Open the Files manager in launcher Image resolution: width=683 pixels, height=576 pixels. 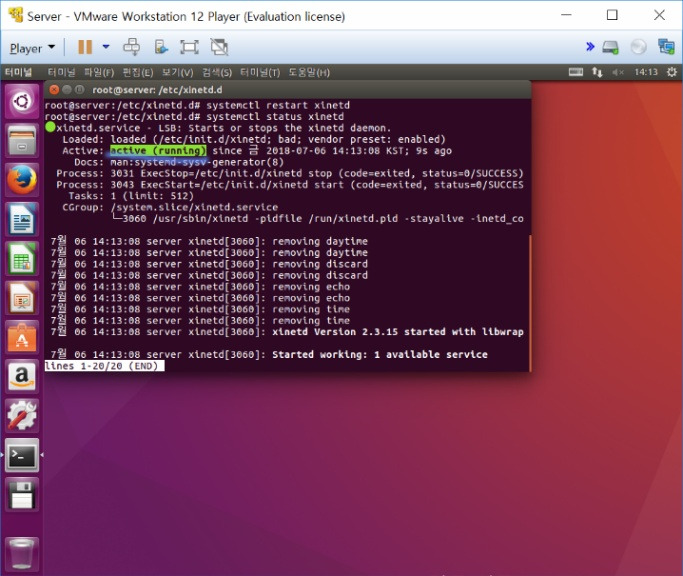coord(22,141)
